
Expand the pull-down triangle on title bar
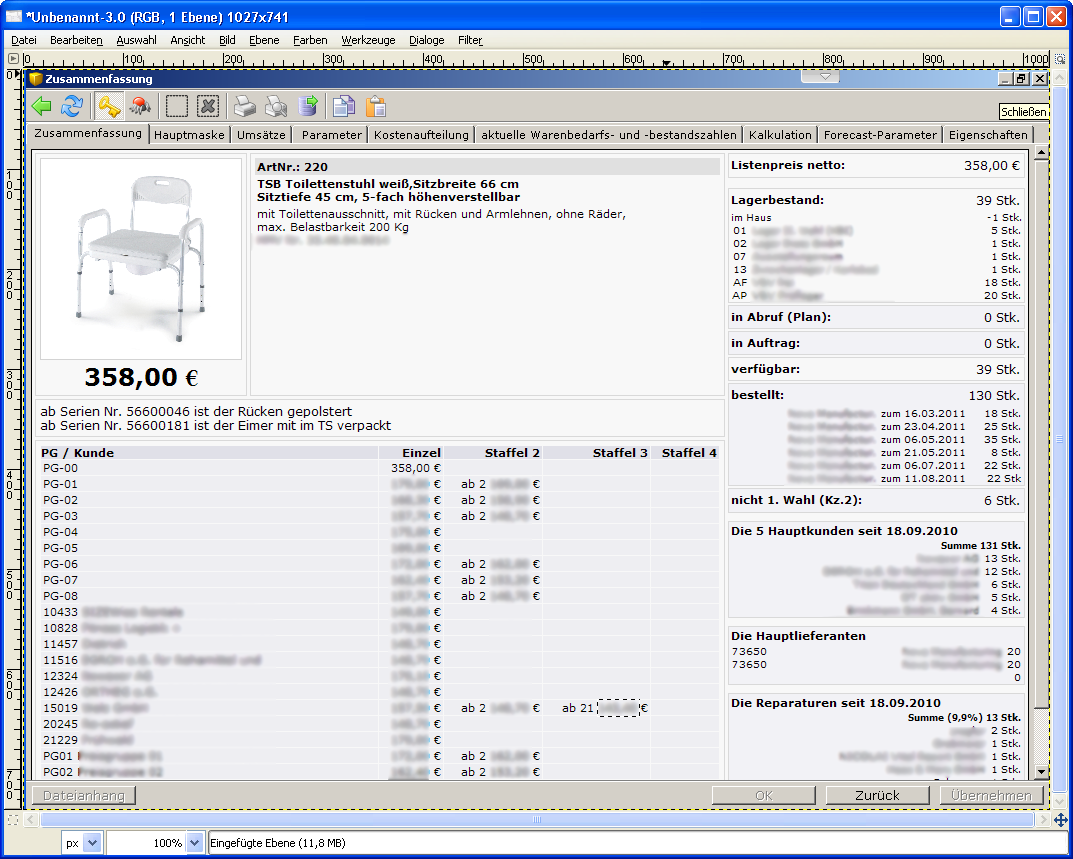pos(824,76)
